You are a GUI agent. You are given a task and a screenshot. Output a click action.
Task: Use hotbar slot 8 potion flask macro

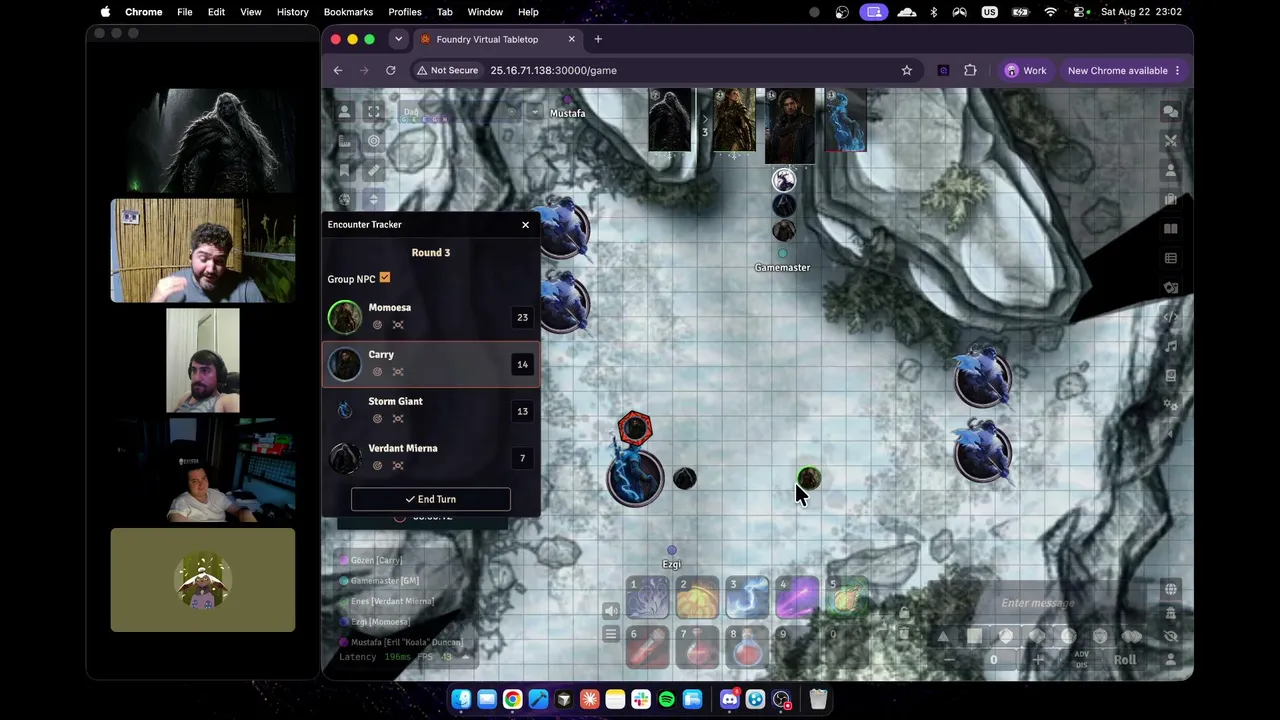coord(748,647)
